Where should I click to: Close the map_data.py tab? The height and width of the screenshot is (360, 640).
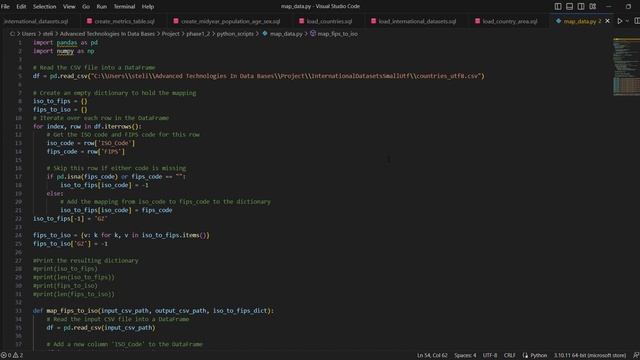[607, 21]
